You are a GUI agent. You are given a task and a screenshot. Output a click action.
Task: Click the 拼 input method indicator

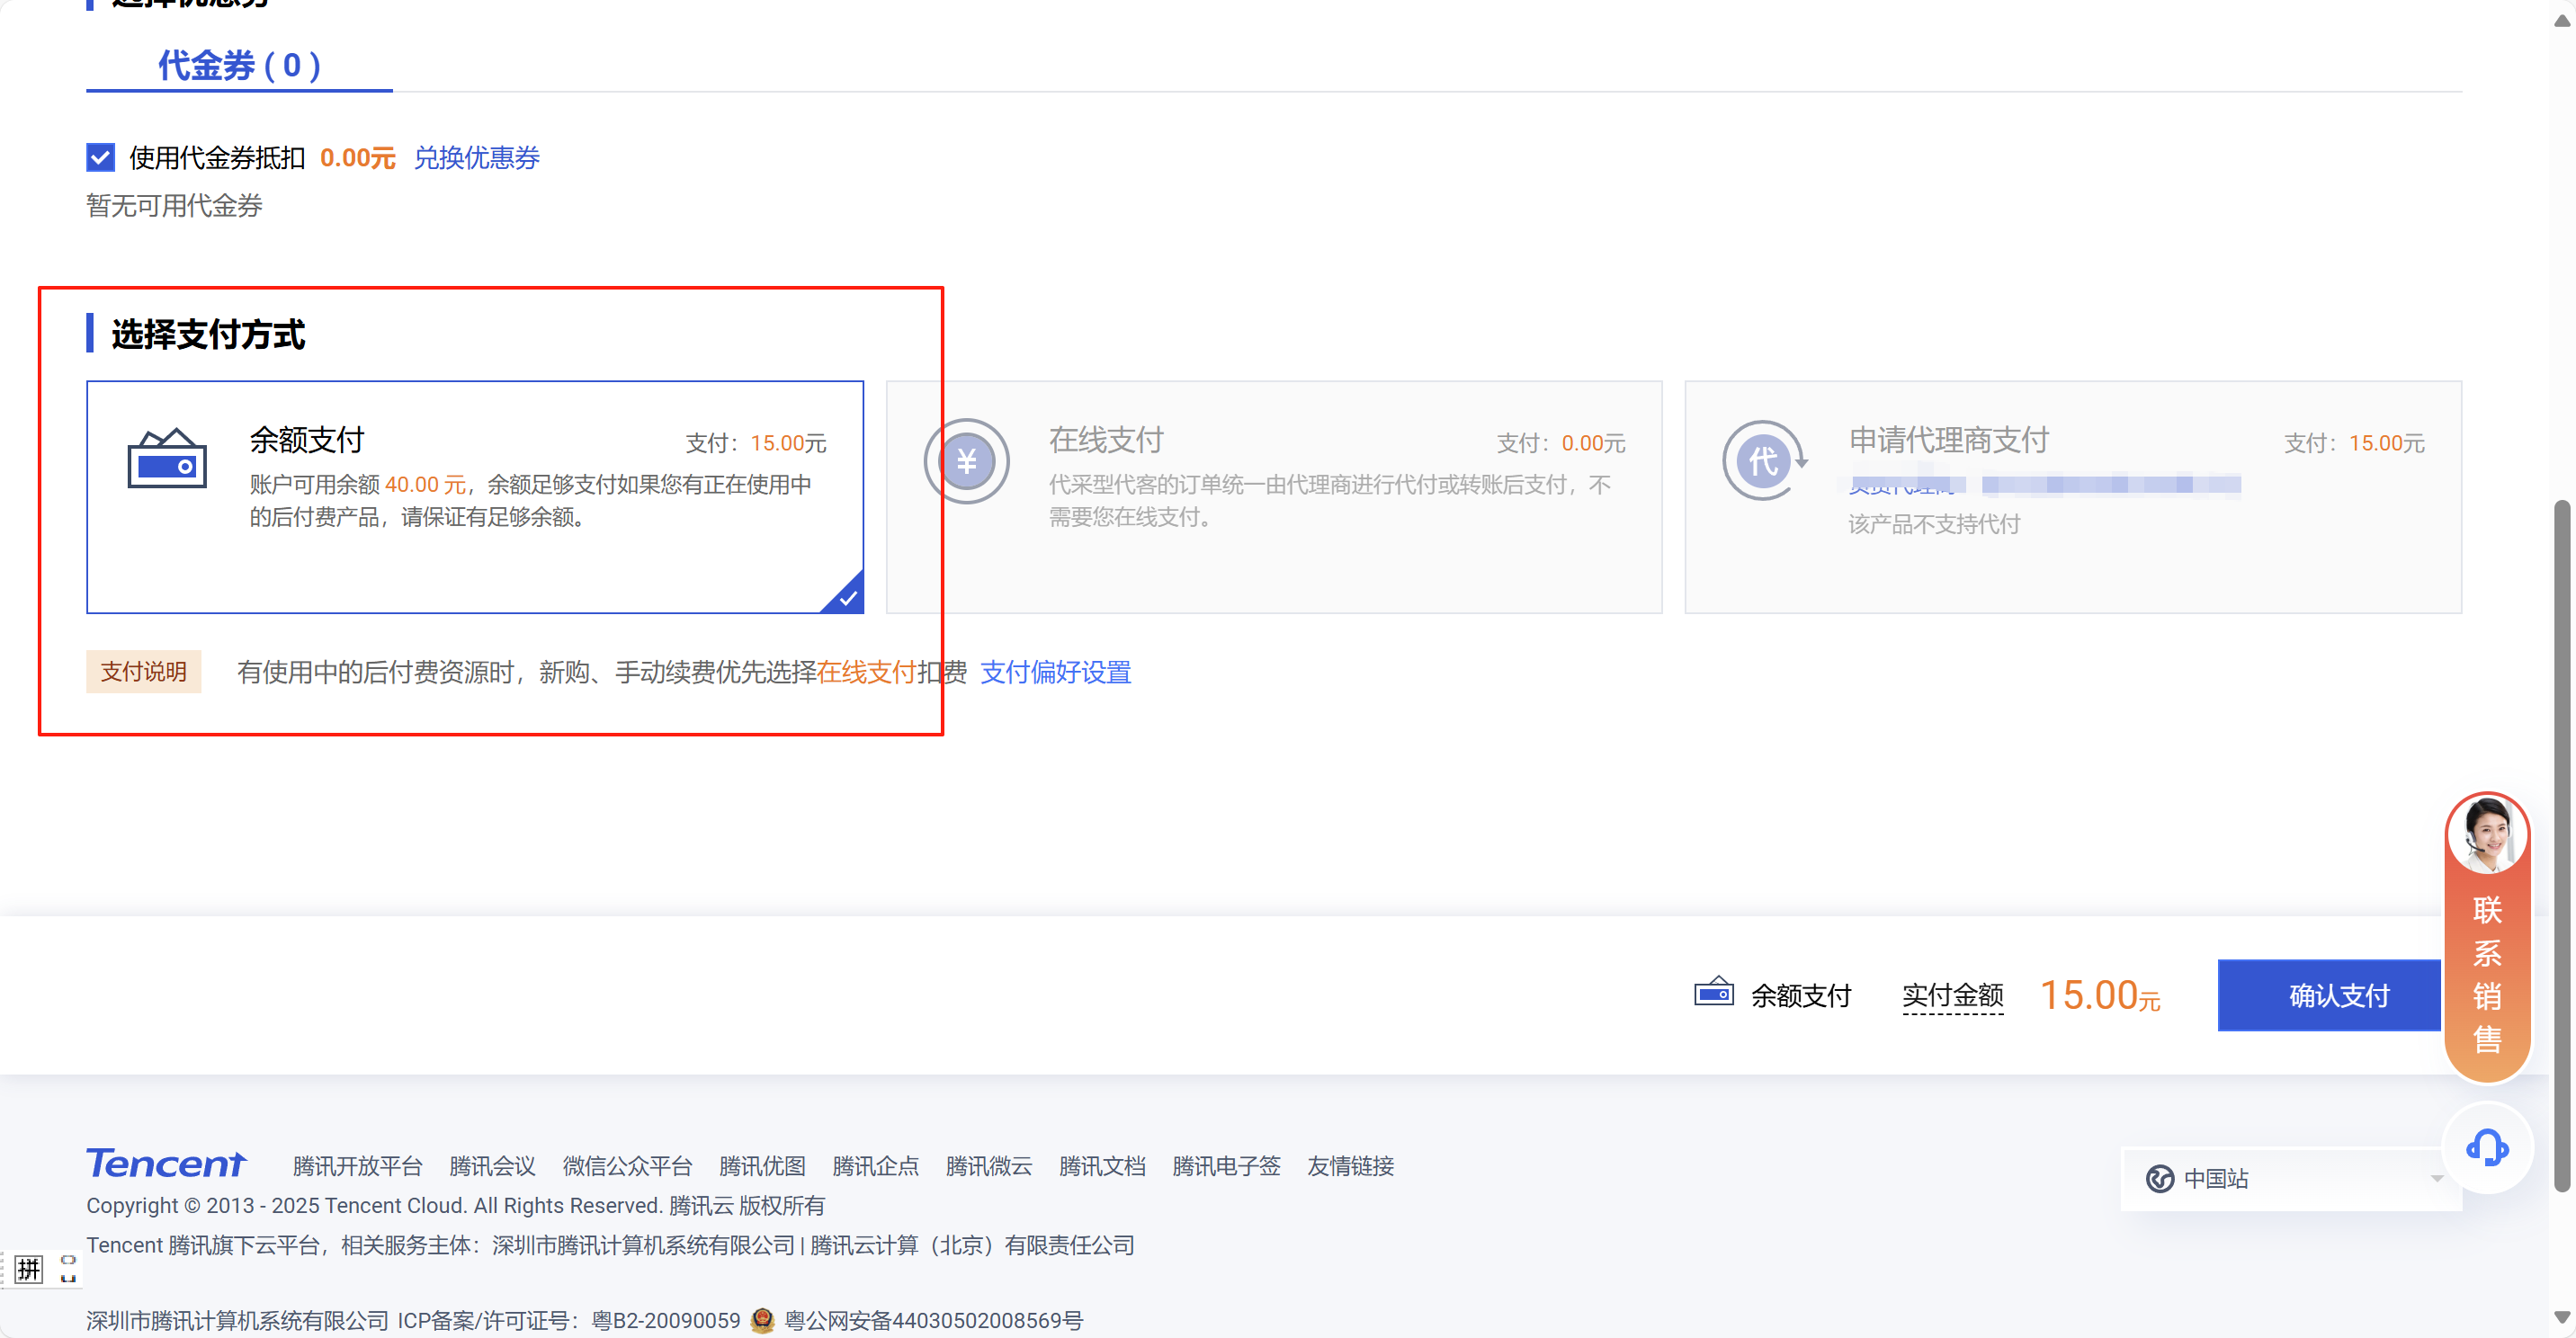[x=29, y=1270]
